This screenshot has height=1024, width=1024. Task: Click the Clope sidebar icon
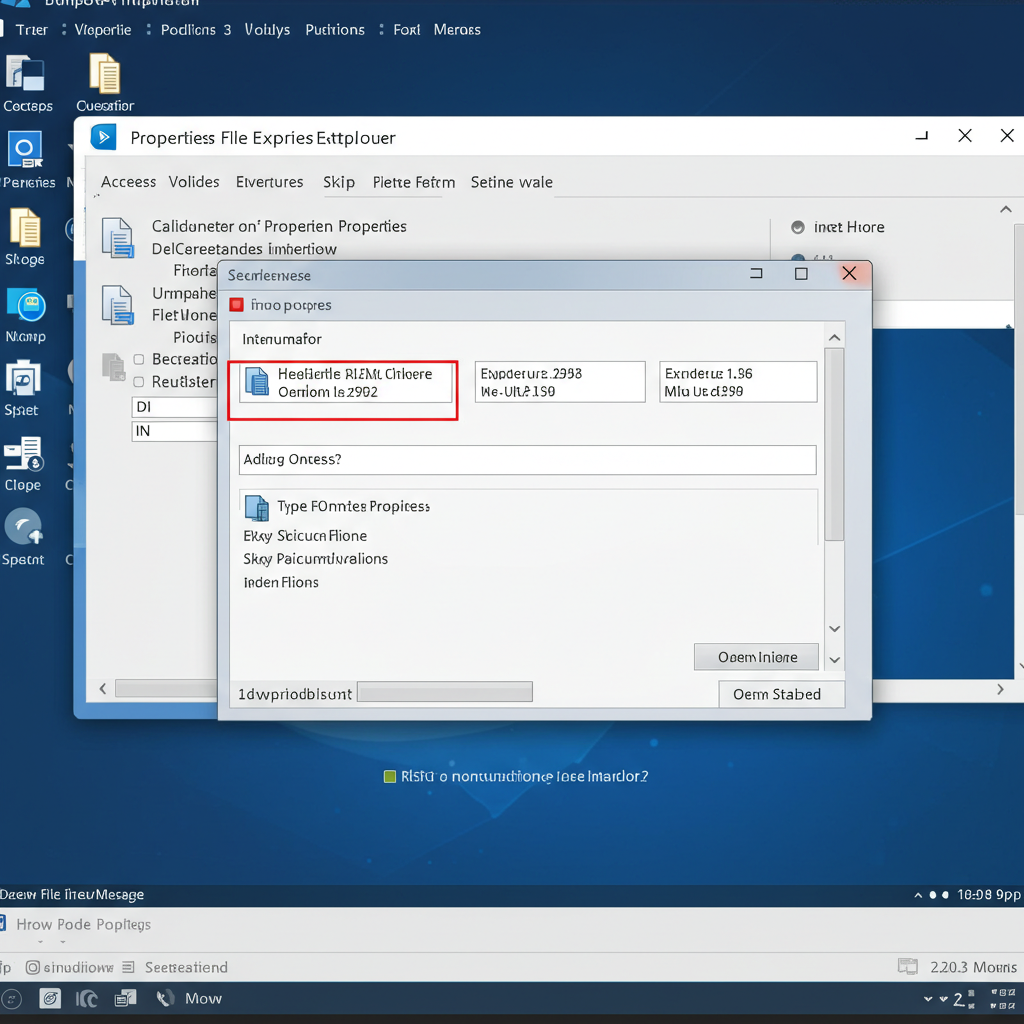(x=22, y=460)
